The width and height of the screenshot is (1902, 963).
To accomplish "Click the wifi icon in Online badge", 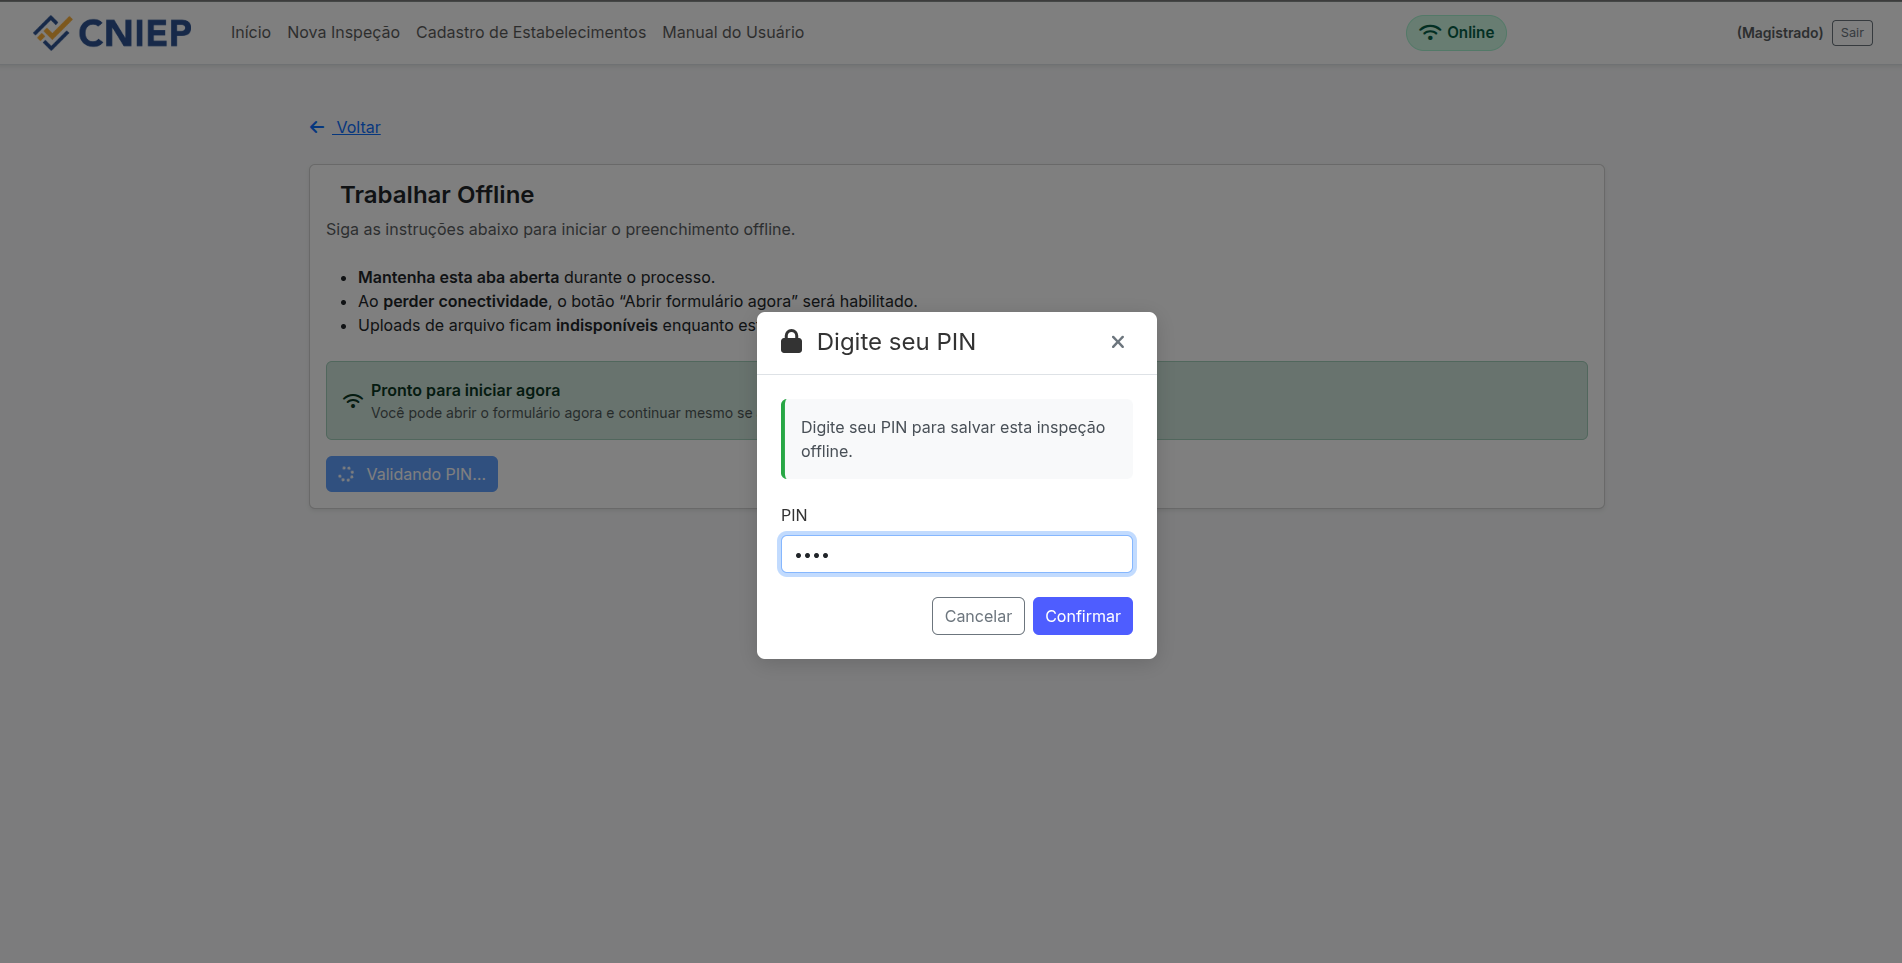I will [x=1430, y=33].
